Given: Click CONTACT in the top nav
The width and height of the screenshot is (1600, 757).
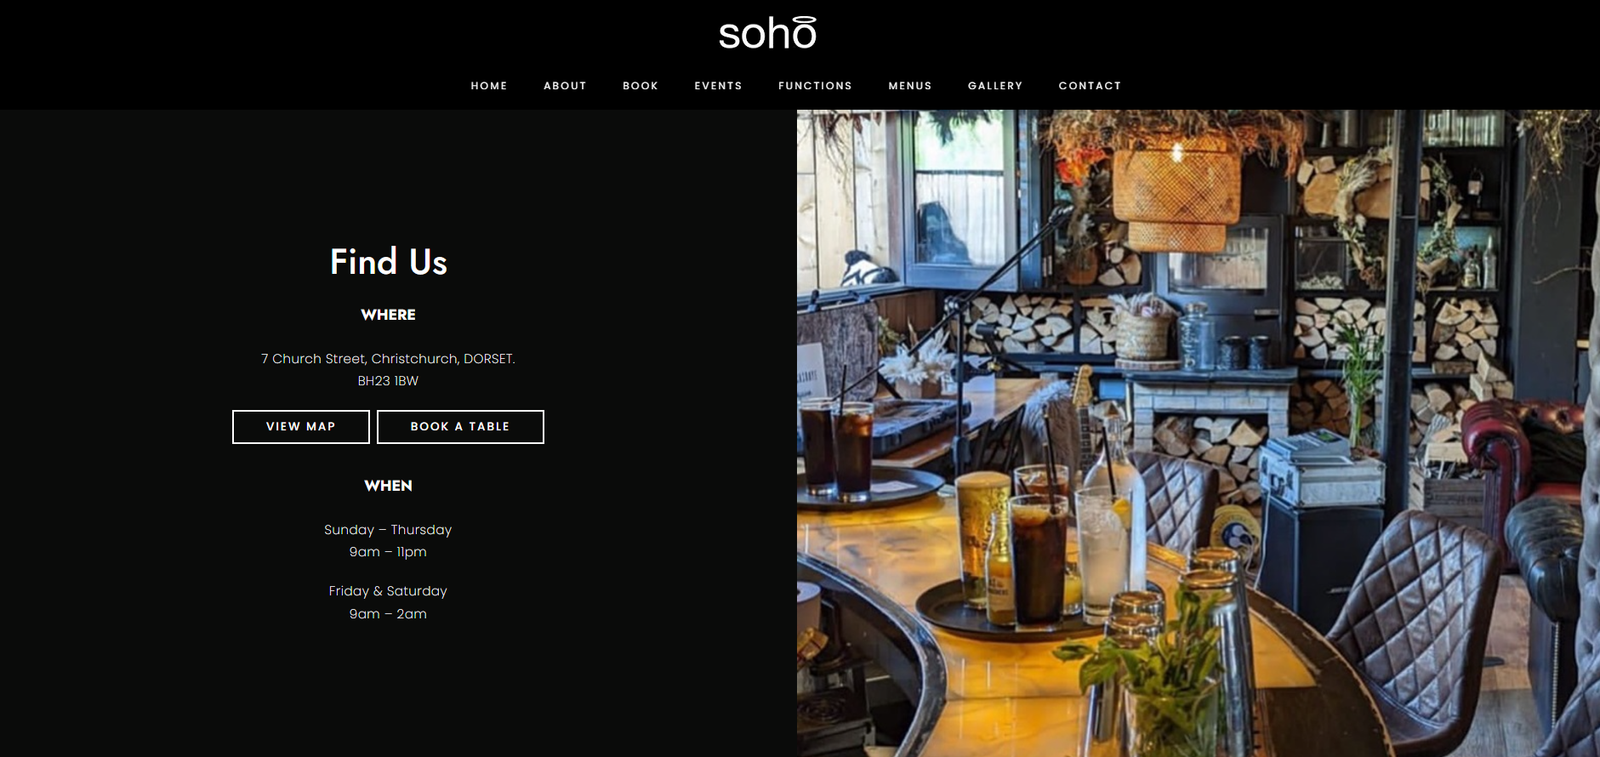Looking at the screenshot, I should click(1090, 86).
